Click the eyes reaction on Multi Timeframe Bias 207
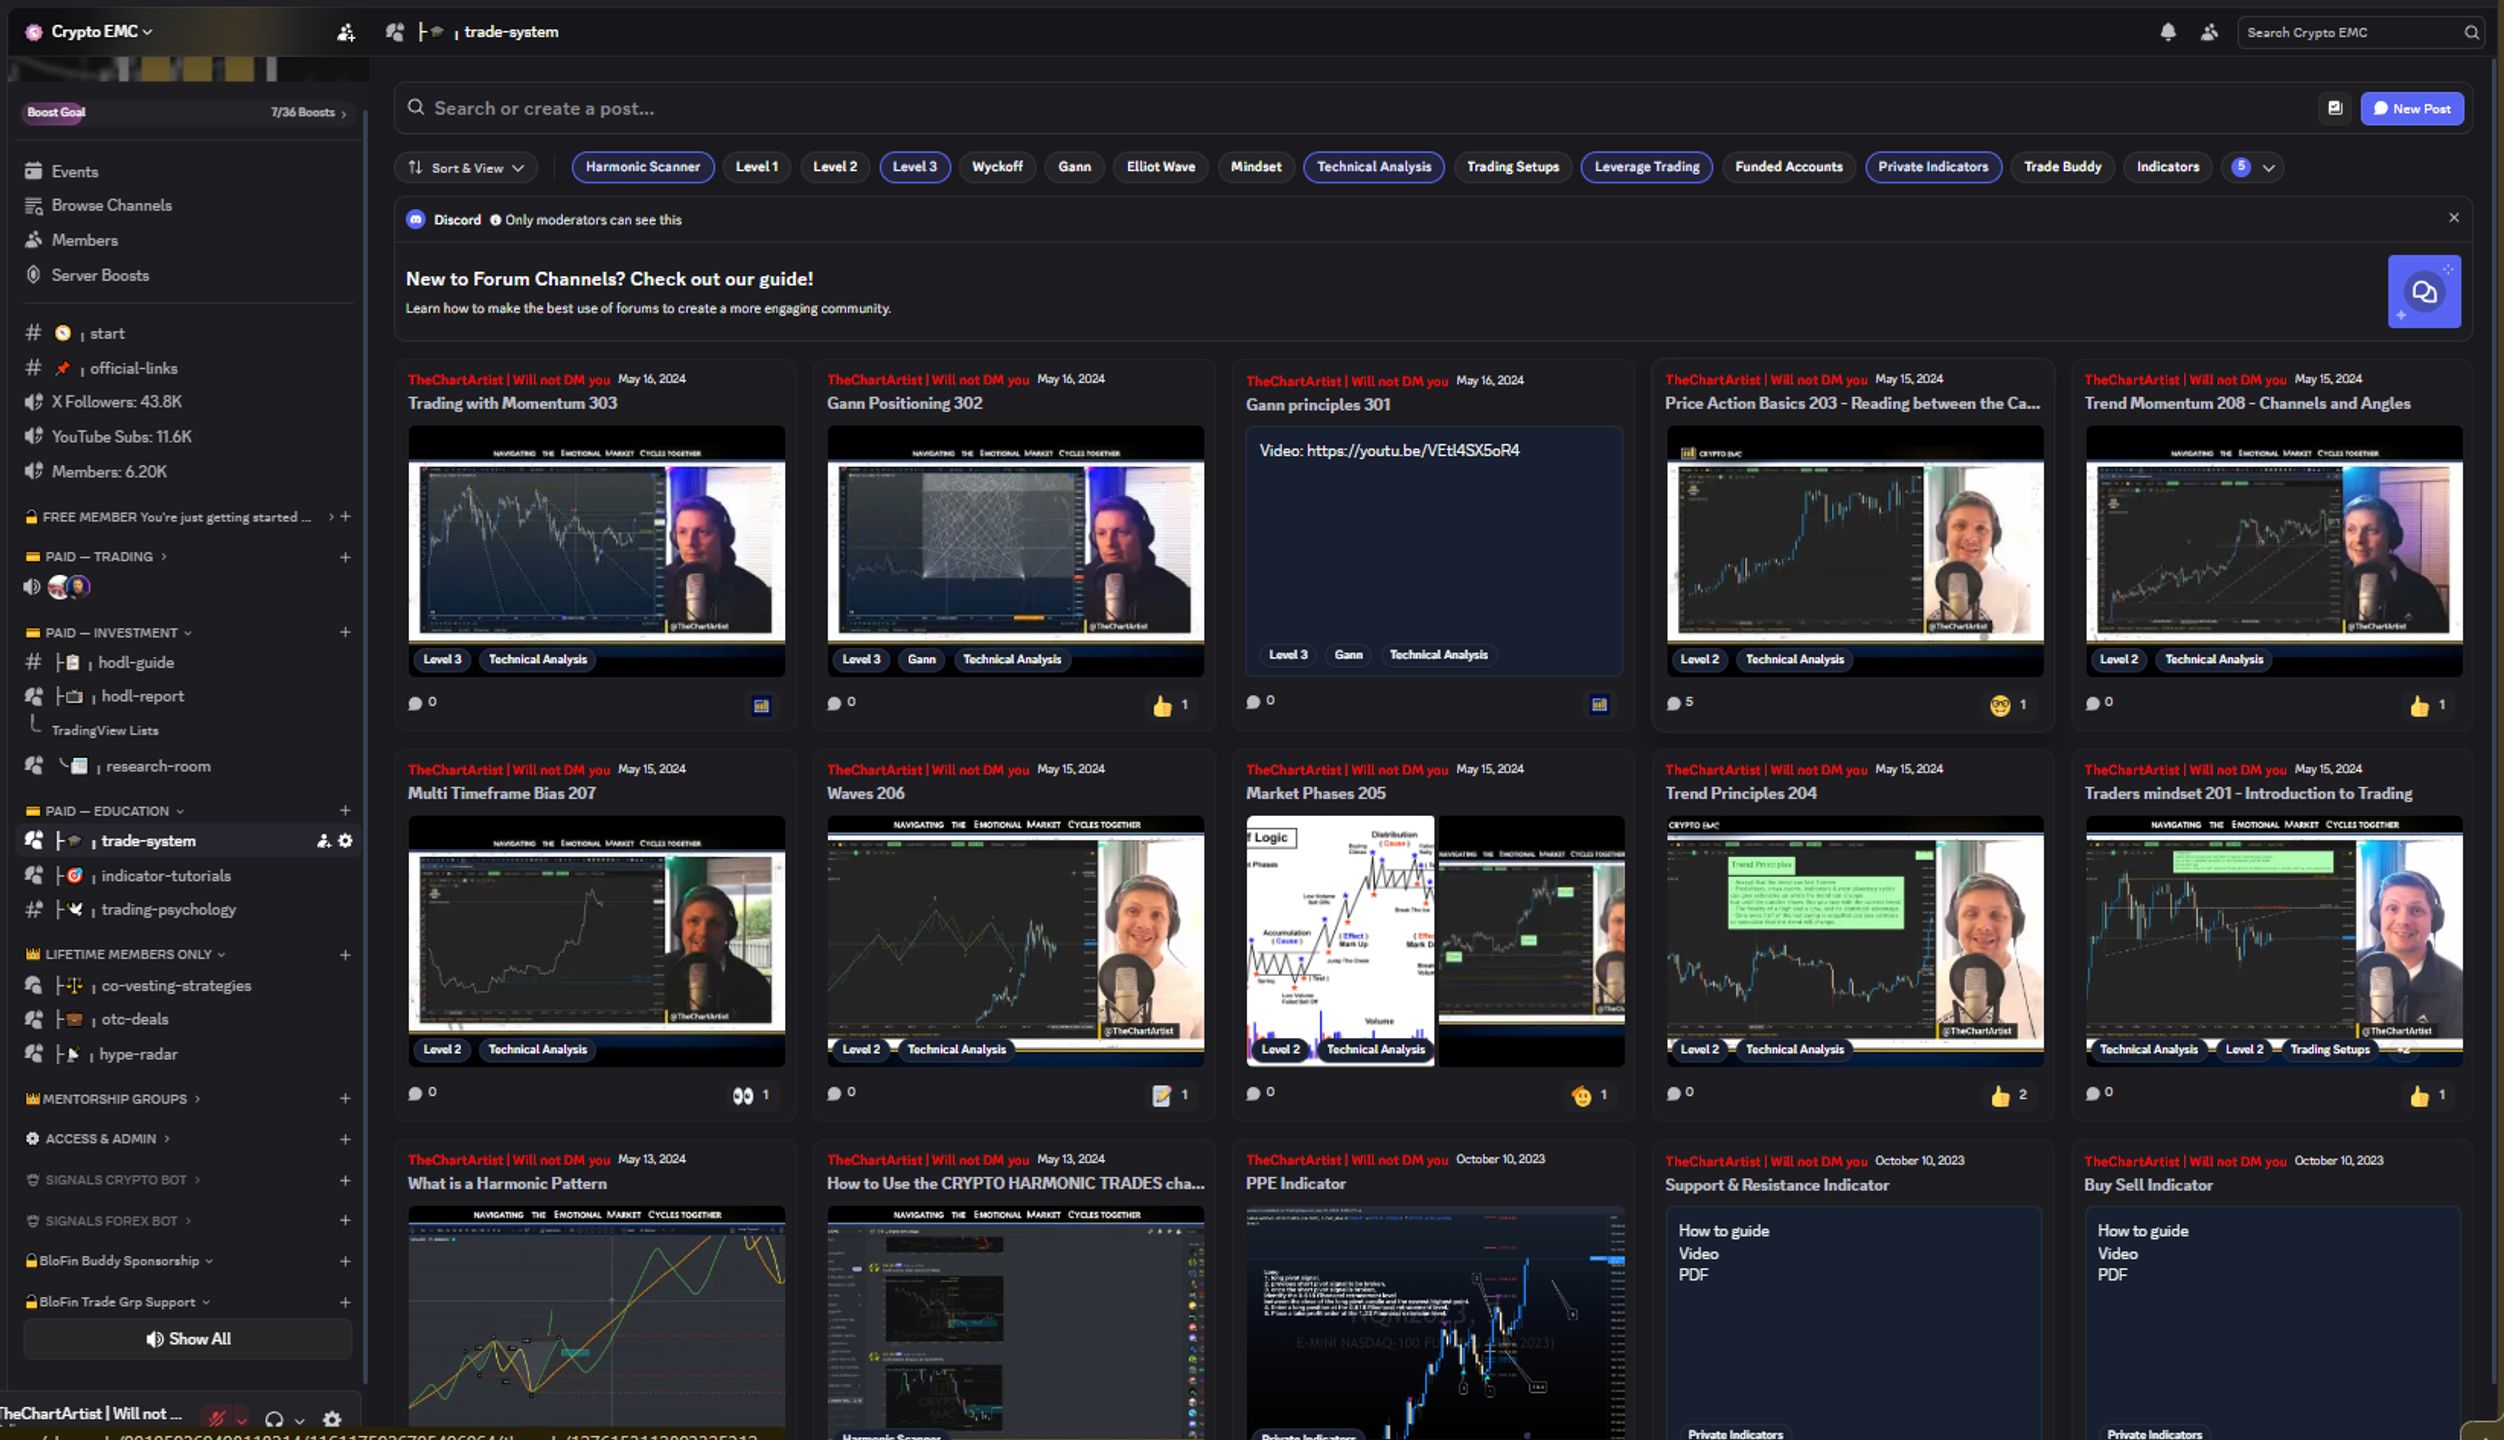2504x1440 pixels. pyautogui.click(x=751, y=1095)
